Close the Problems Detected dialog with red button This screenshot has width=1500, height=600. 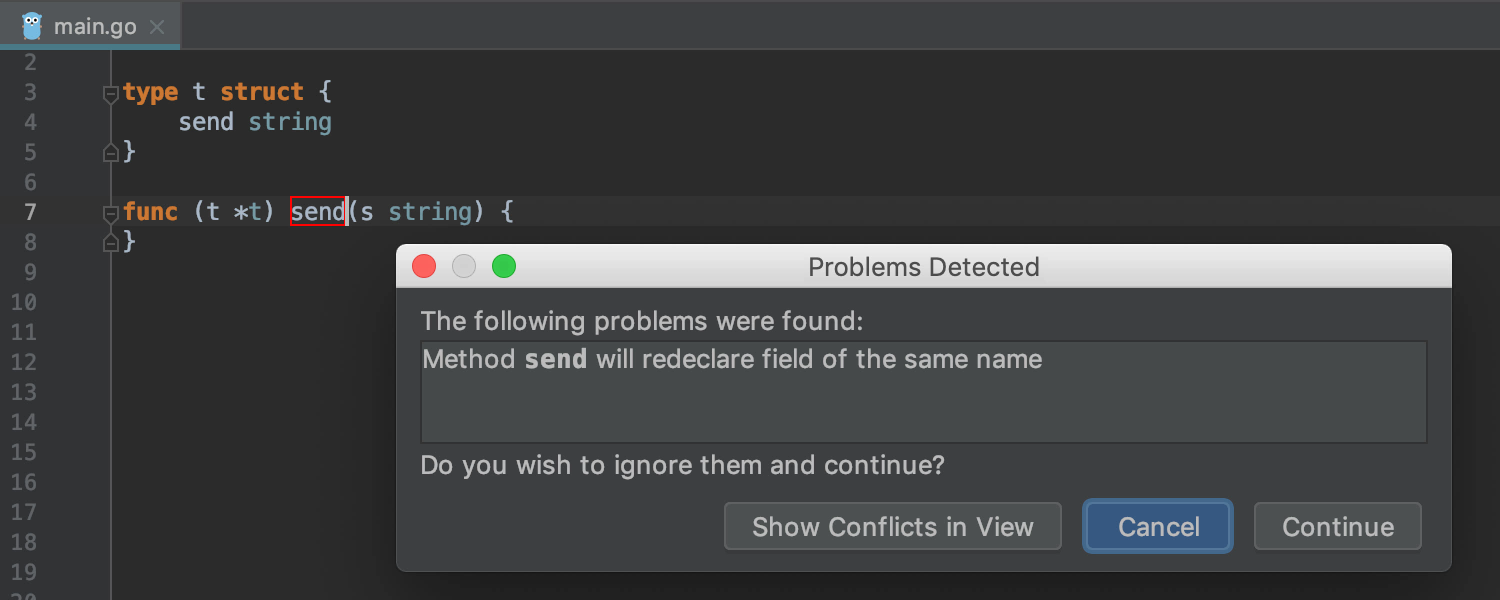click(x=424, y=267)
